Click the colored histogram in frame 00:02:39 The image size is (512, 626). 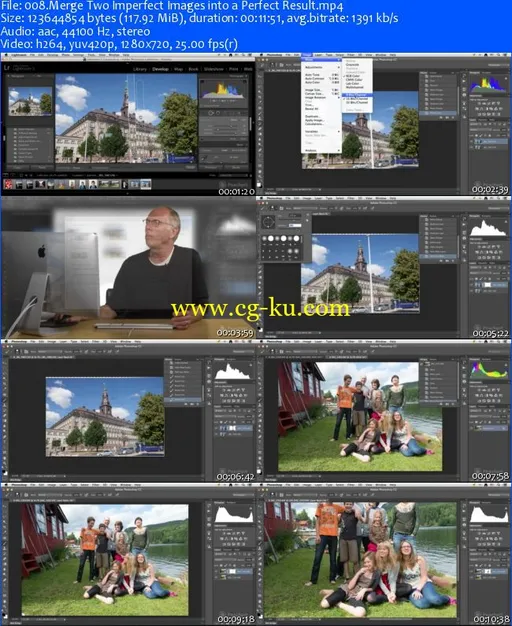click(488, 84)
